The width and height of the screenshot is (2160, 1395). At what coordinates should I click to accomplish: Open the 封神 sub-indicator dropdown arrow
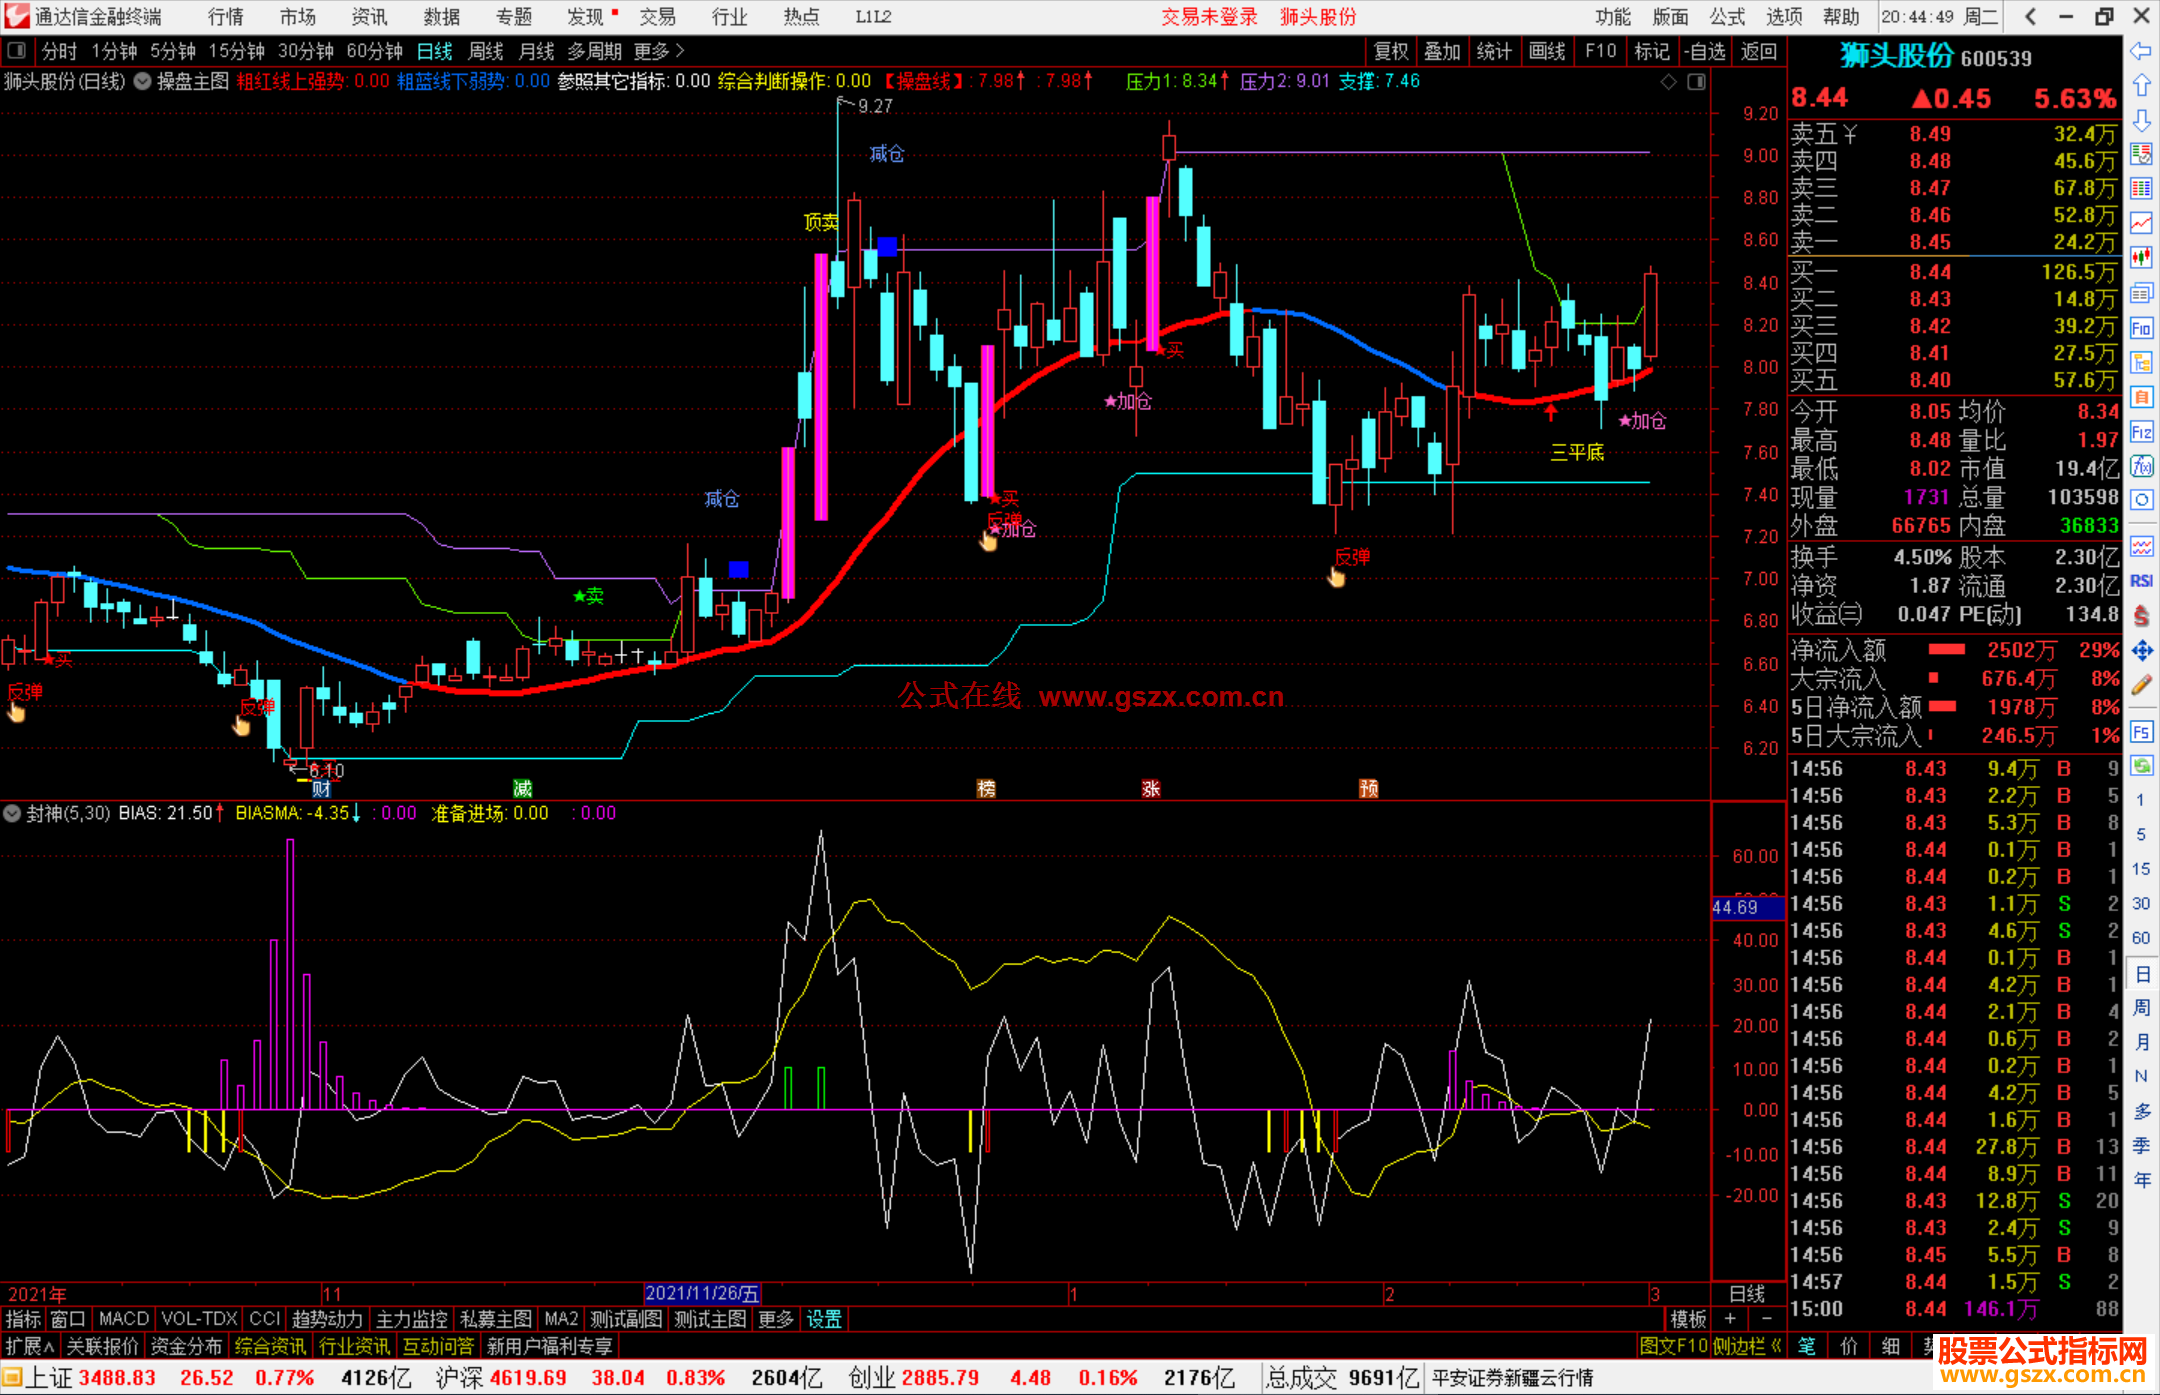coord(12,813)
